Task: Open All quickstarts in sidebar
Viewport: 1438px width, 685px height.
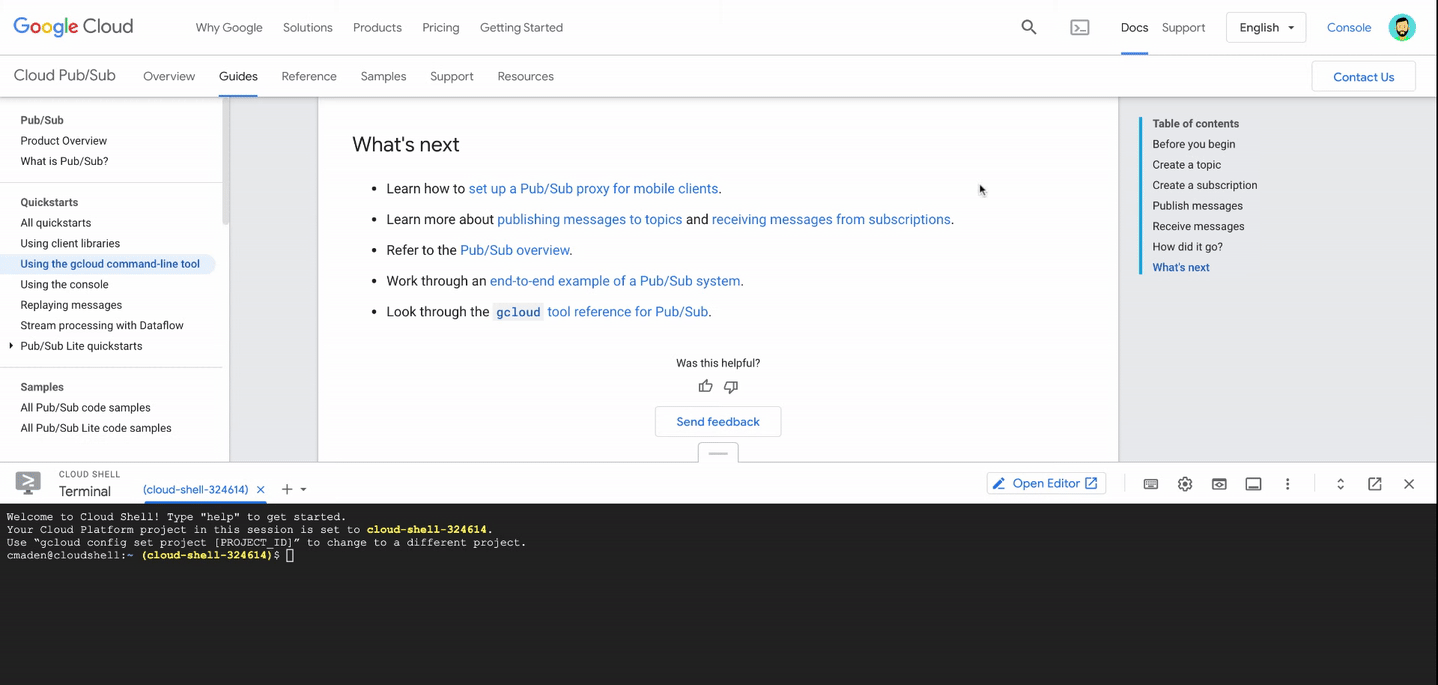Action: click(x=56, y=223)
